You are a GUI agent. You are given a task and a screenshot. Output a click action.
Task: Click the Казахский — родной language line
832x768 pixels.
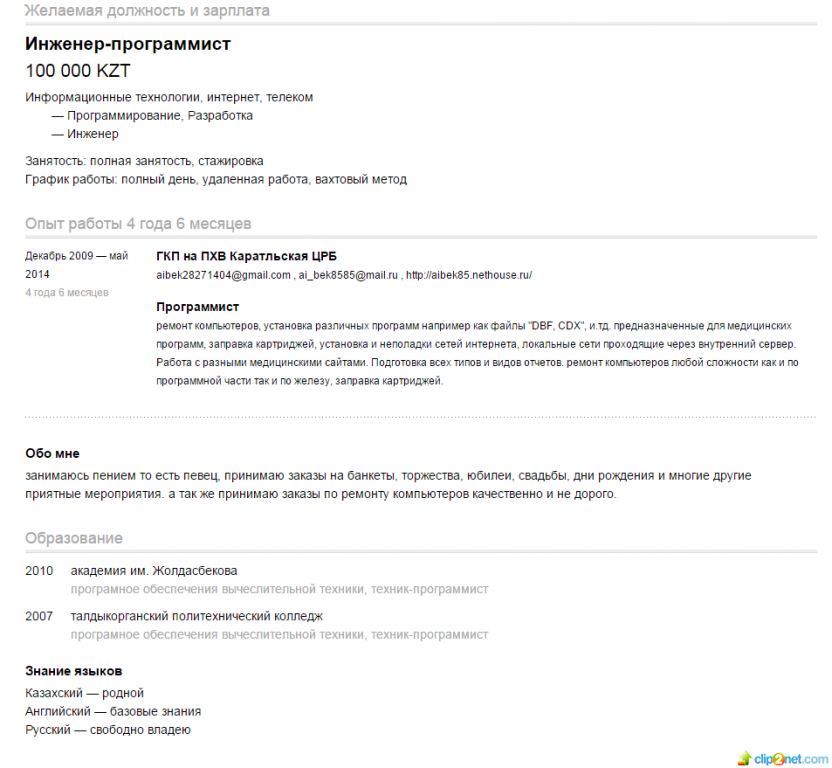pyautogui.click(x=84, y=693)
